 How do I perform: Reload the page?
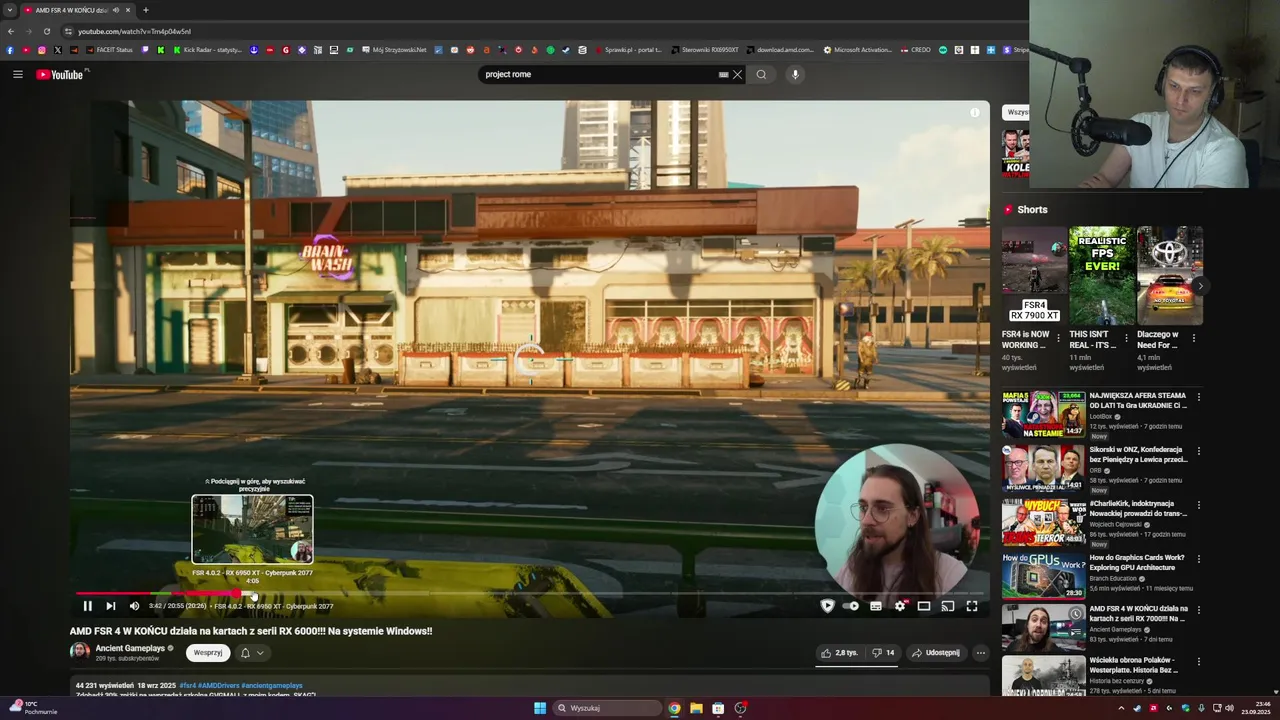[x=46, y=31]
